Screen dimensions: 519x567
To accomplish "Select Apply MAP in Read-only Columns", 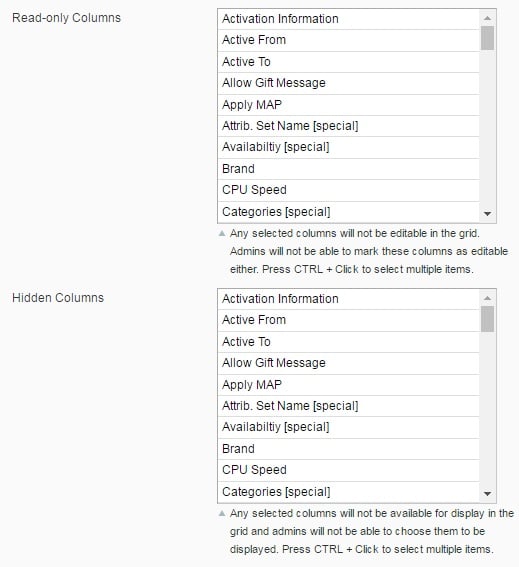I will (349, 105).
